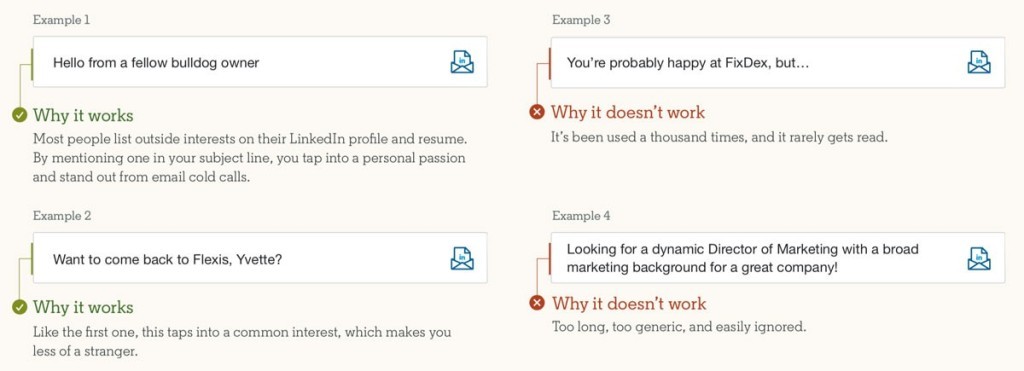Click 'Why it doesn't work' heading under Example 3
The width and height of the screenshot is (1024, 371).
point(628,112)
